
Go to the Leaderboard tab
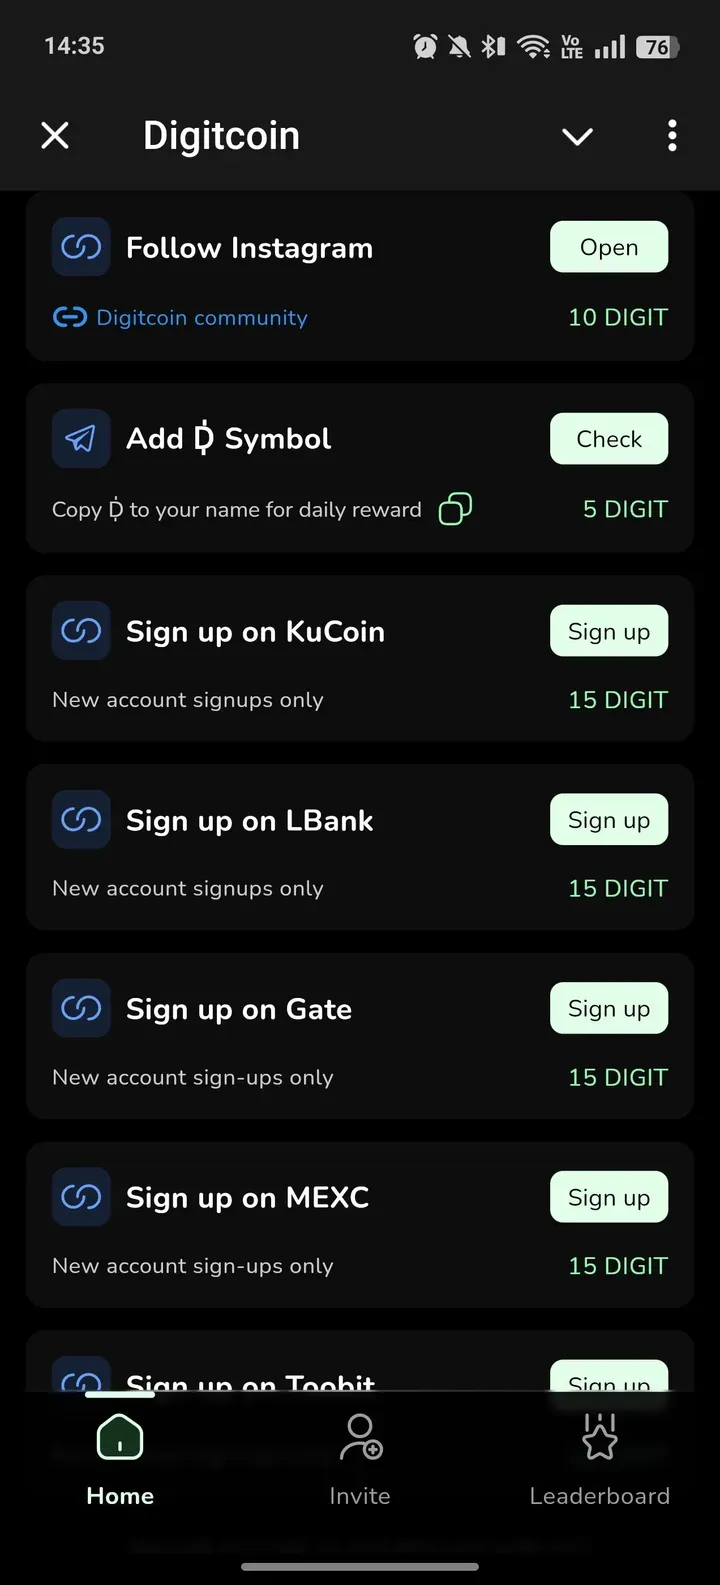click(x=599, y=1459)
